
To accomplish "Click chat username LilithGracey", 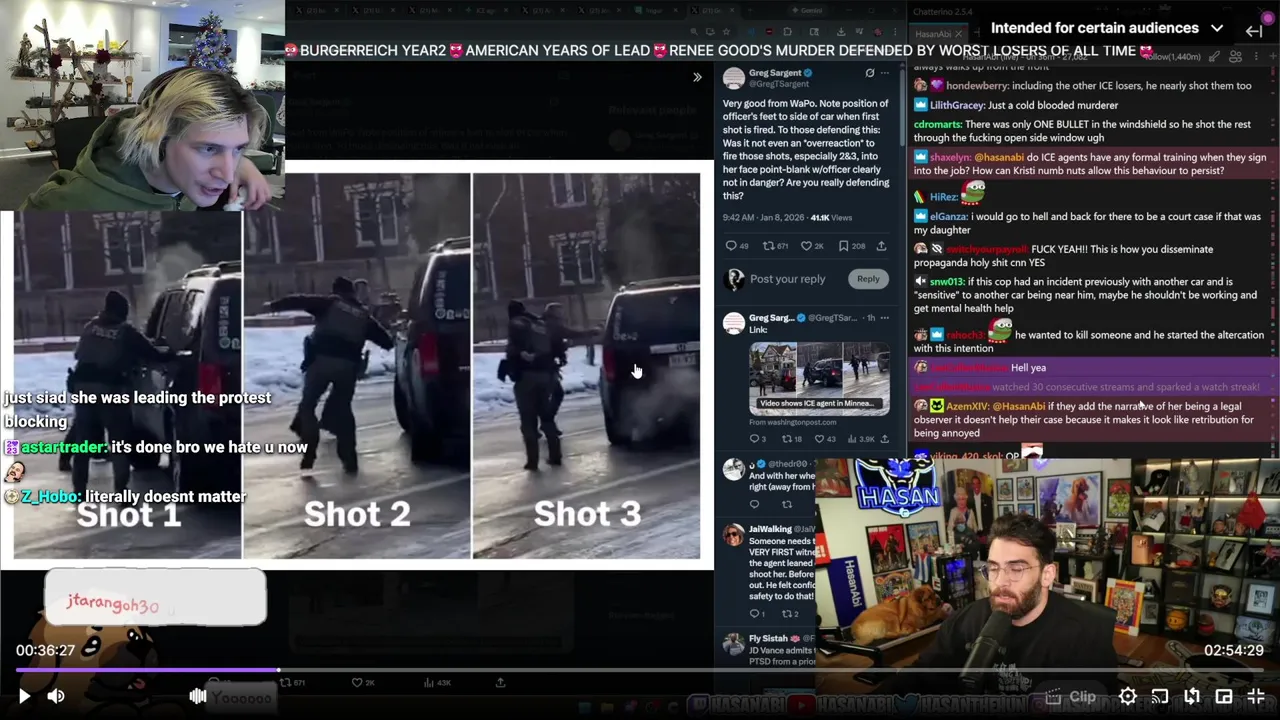I will click(956, 105).
